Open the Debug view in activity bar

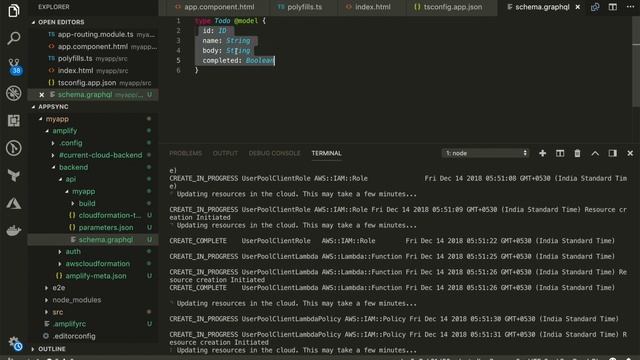(x=13, y=93)
